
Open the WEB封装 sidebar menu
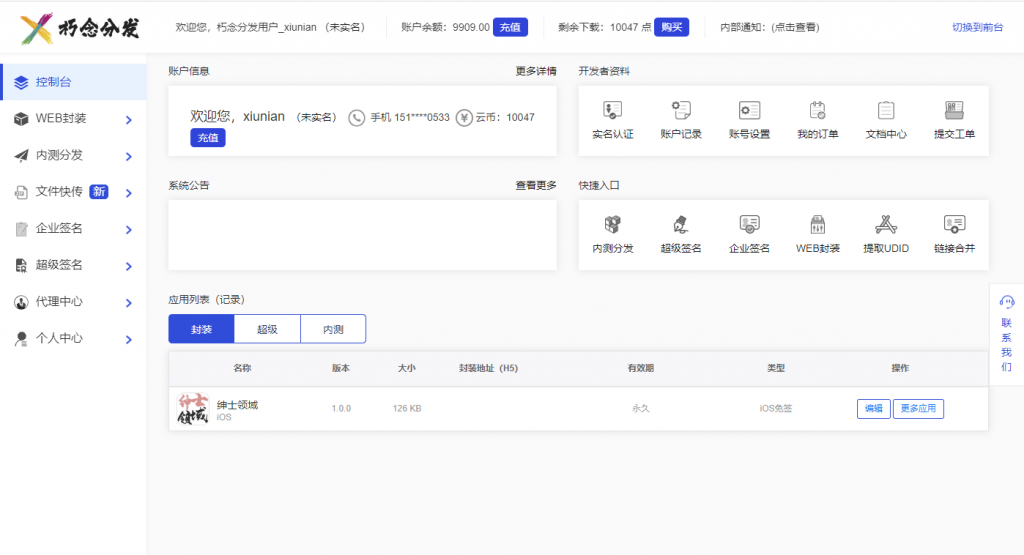(73, 118)
